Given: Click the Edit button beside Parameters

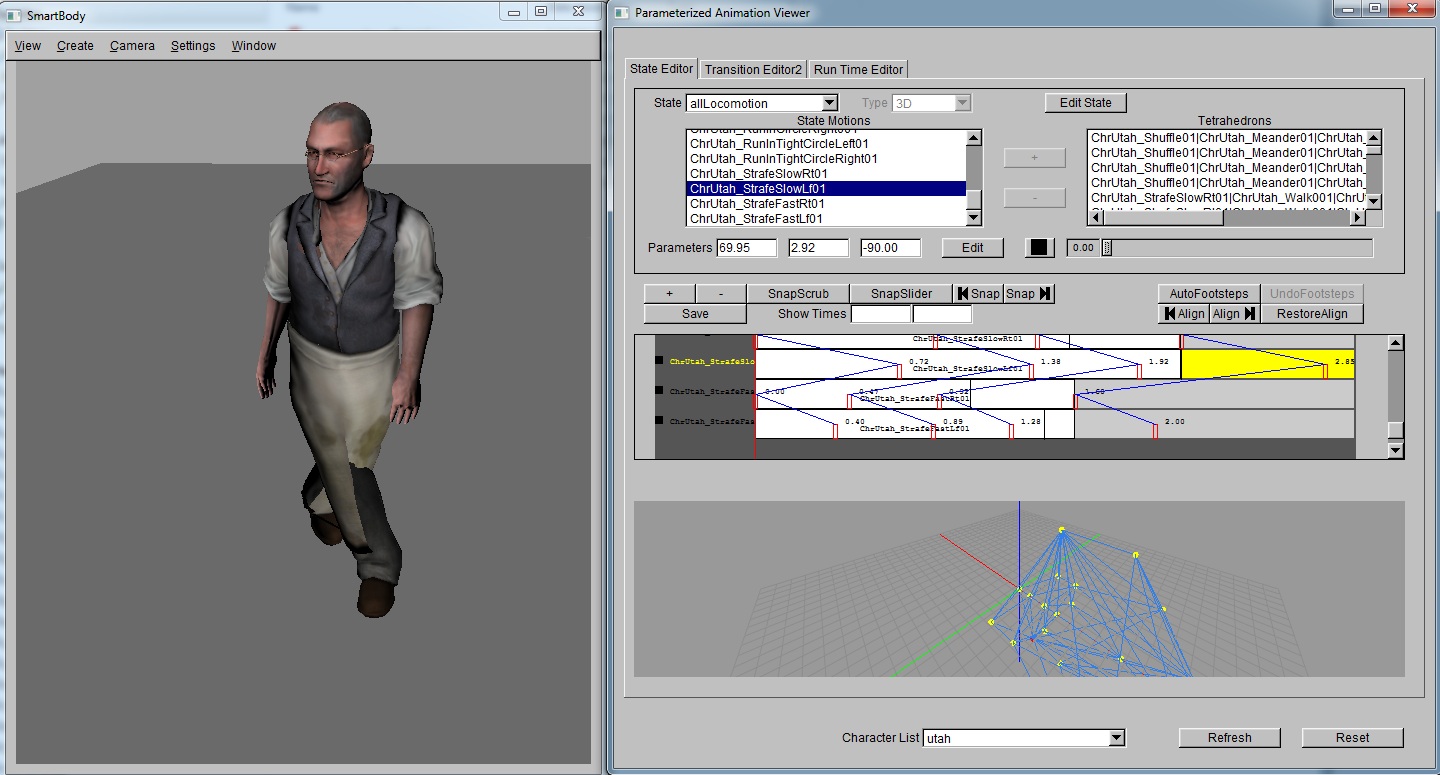Looking at the screenshot, I should click(973, 248).
